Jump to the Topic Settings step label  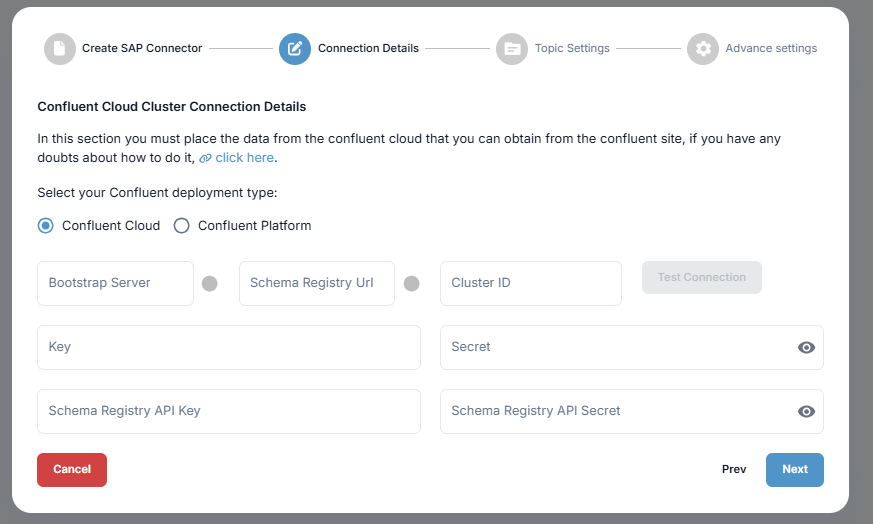572,48
